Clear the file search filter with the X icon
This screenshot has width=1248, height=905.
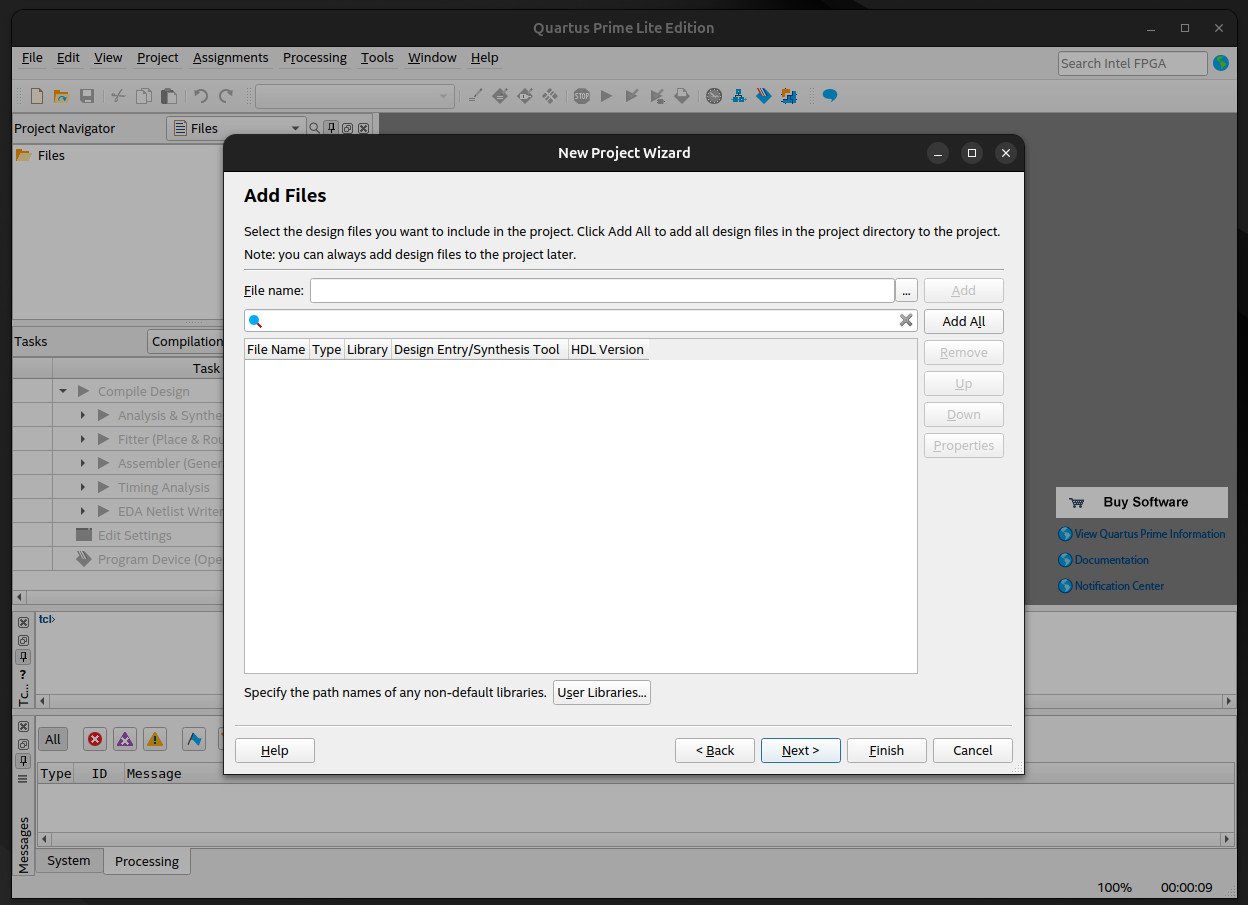pos(905,321)
